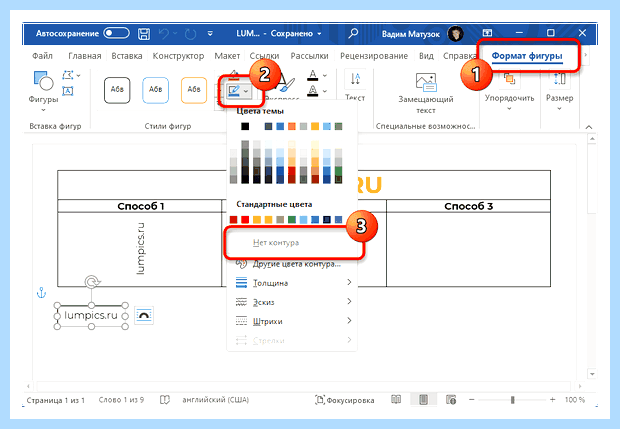Switch to Print Layout view icon
This screenshot has width=620, height=429.
point(423,400)
